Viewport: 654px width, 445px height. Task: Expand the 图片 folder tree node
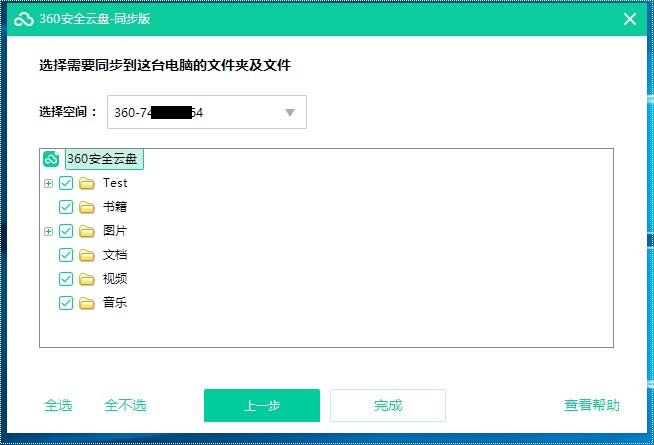[48, 231]
